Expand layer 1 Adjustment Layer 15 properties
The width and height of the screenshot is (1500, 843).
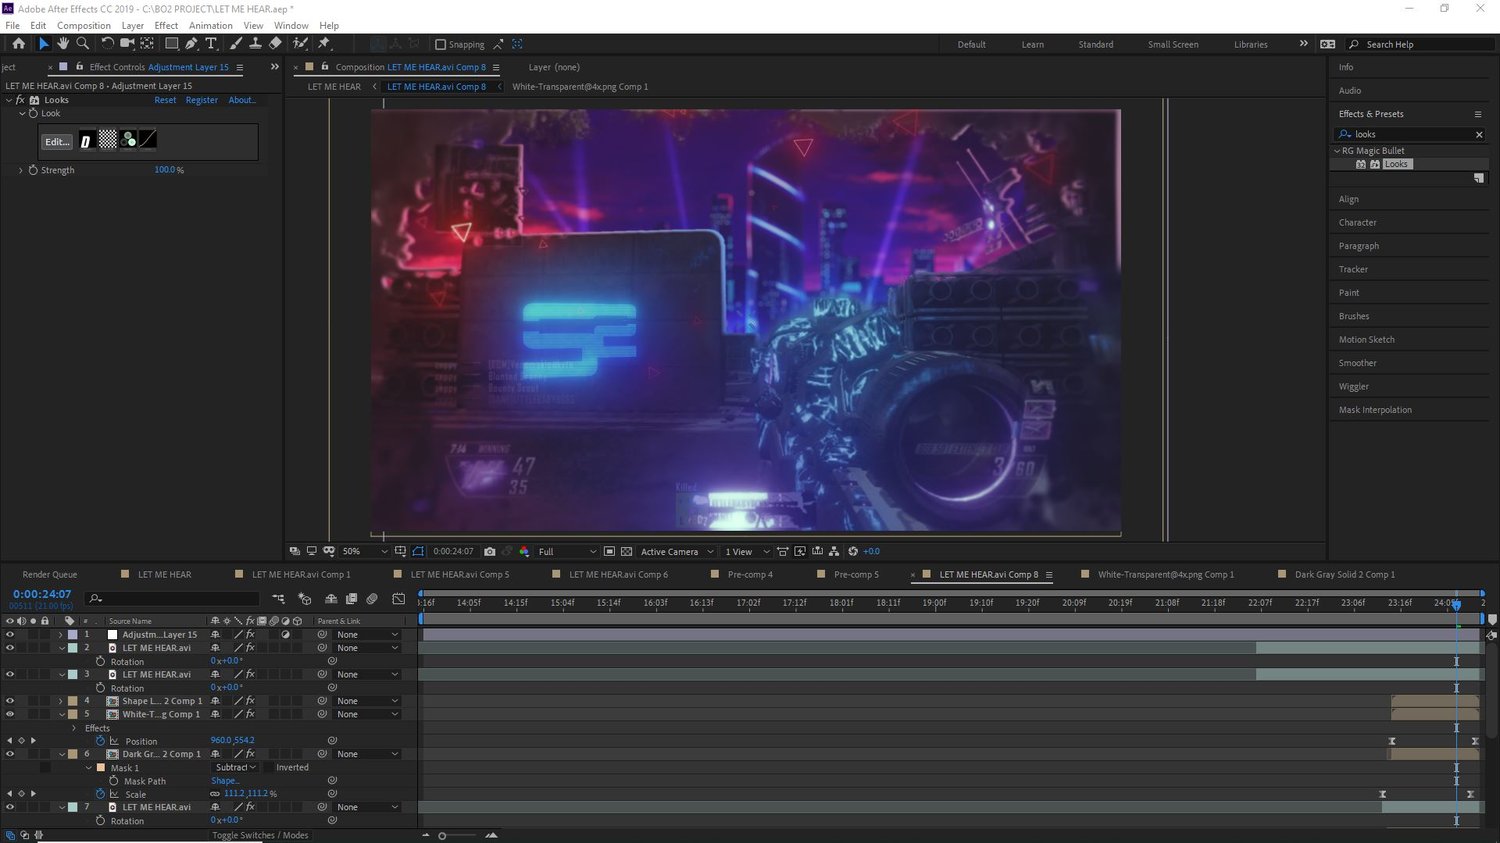point(61,634)
